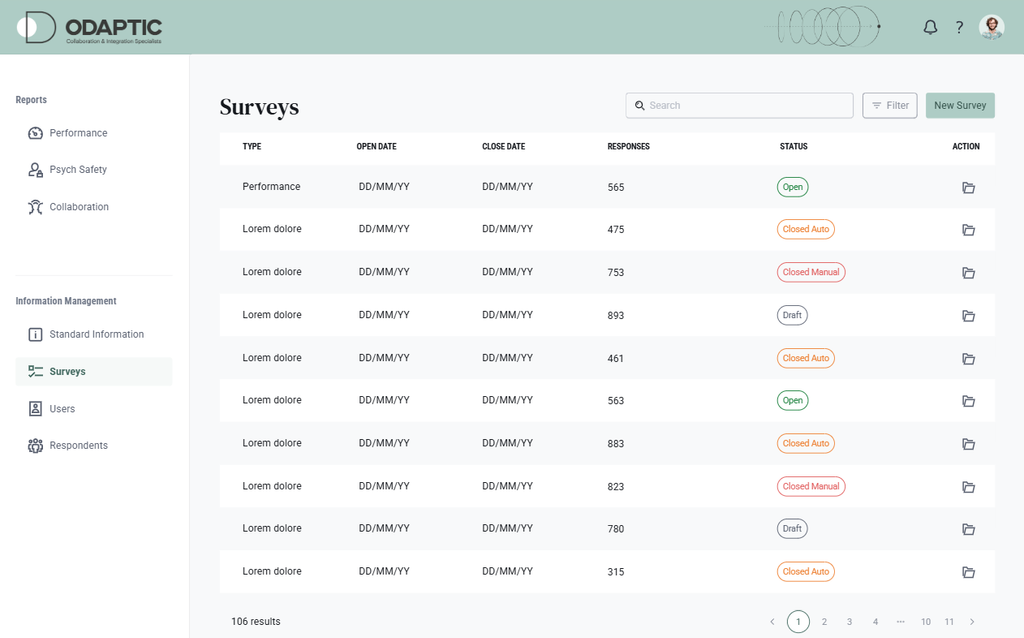Viewport: 1024px width, 638px height.
Task: Focus the Search field
Action: pos(739,105)
